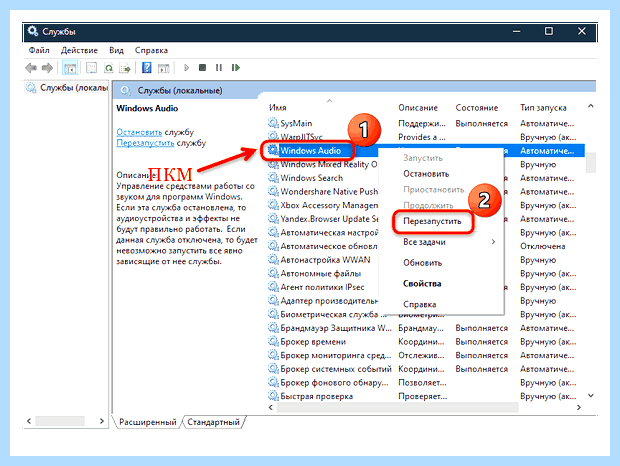This screenshot has width=620, height=466.
Task: Click the Службы app icon in title bar
Action: (x=33, y=31)
